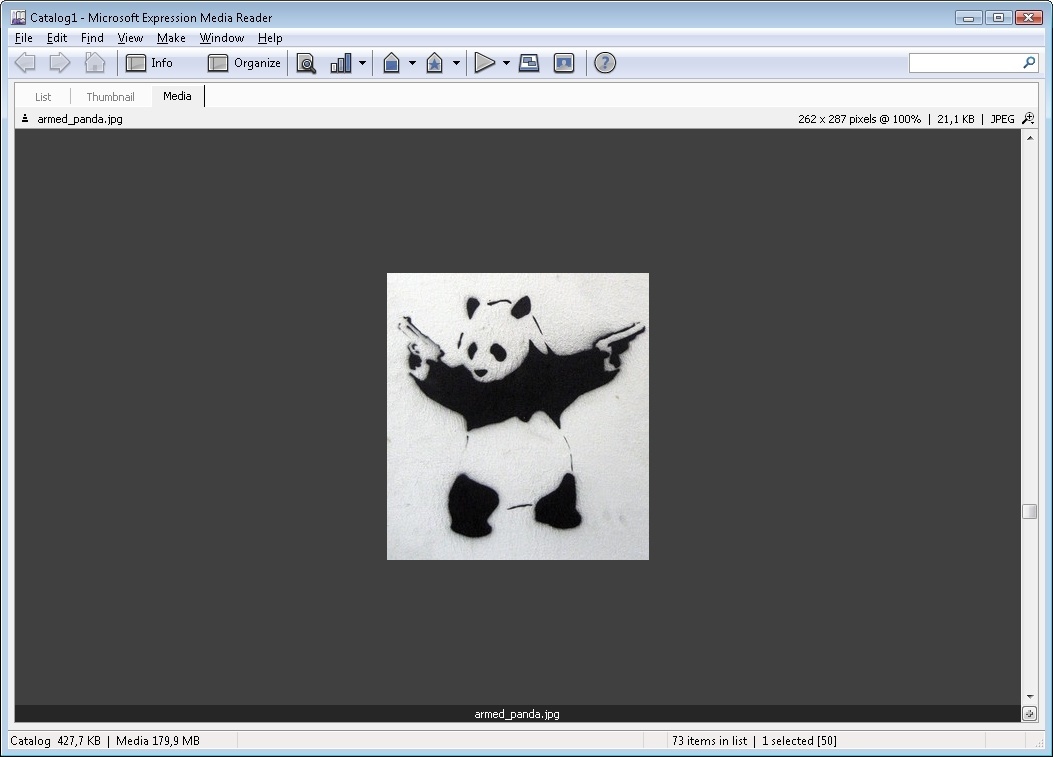This screenshot has height=757, width=1053.
Task: Click the Home icon in toolbar
Action: (95, 62)
